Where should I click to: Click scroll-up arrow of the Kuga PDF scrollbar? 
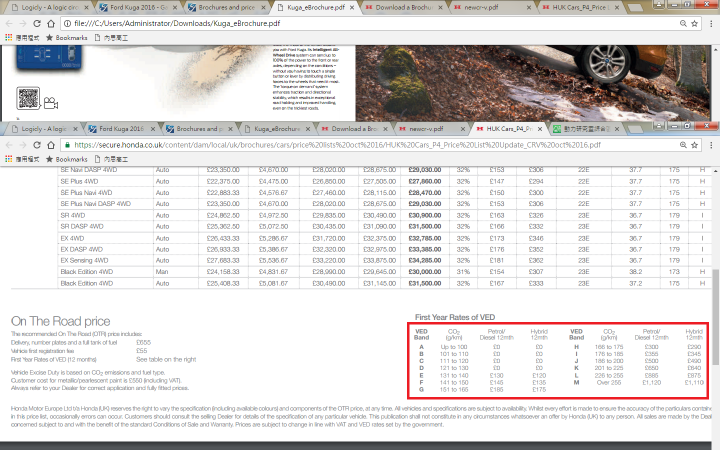coord(716,48)
